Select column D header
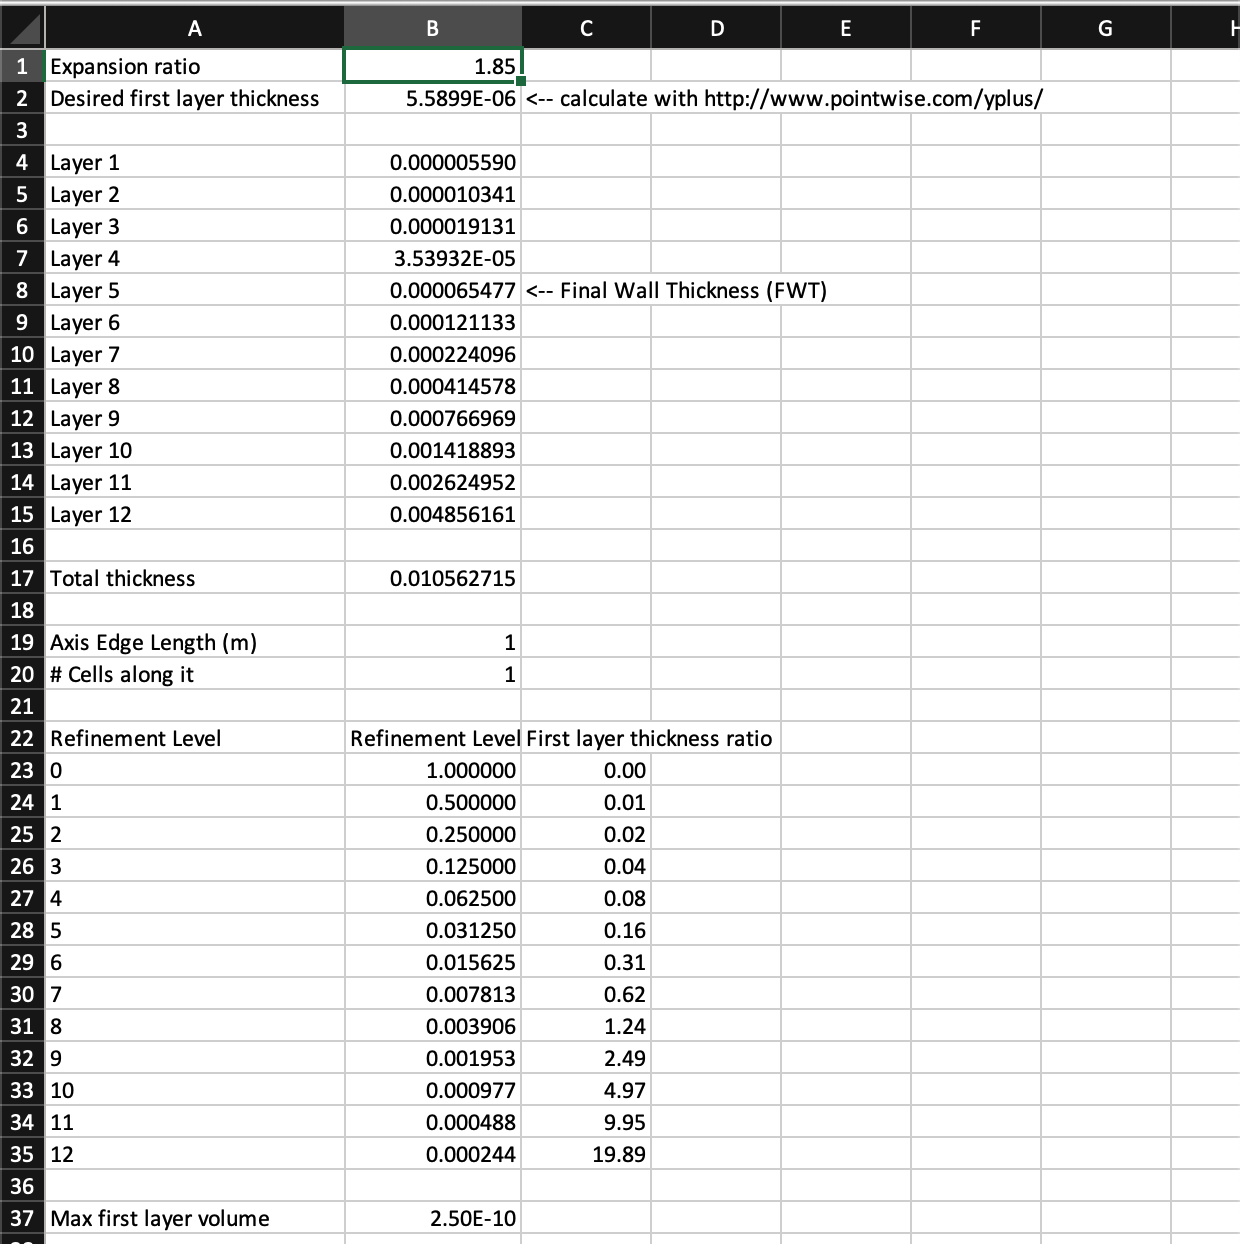This screenshot has height=1244, width=1240. pos(716,28)
